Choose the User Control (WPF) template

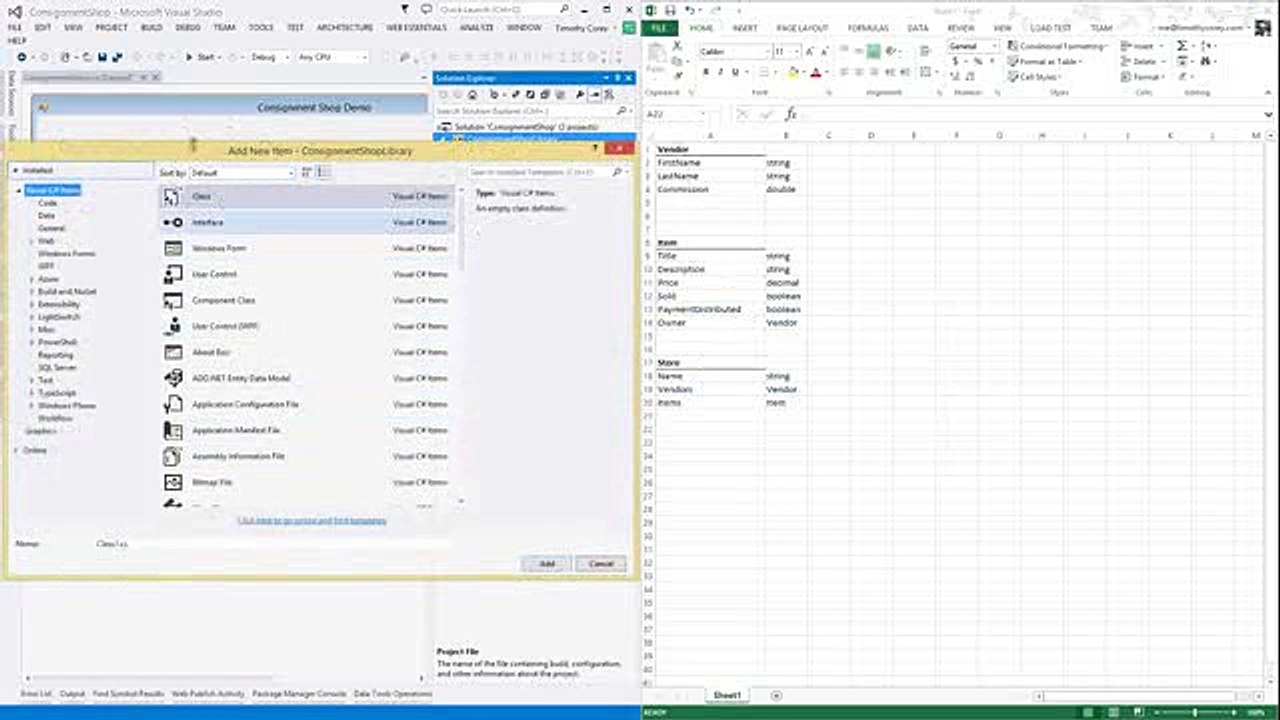pos(307,326)
